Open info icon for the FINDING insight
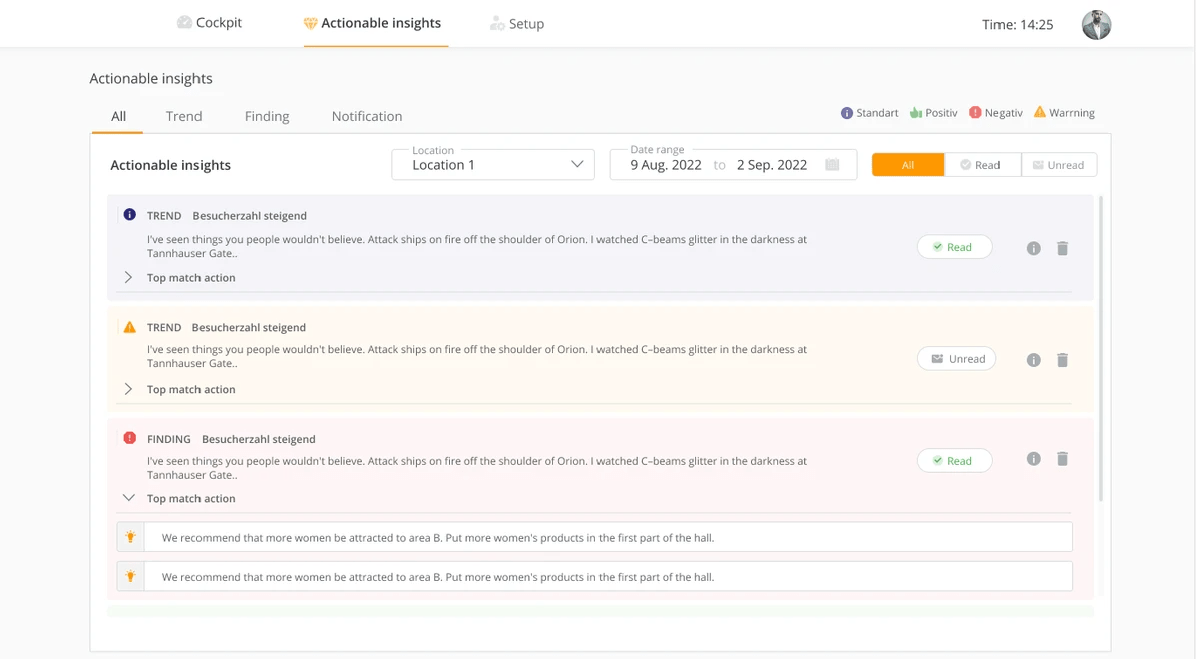 tap(1033, 459)
